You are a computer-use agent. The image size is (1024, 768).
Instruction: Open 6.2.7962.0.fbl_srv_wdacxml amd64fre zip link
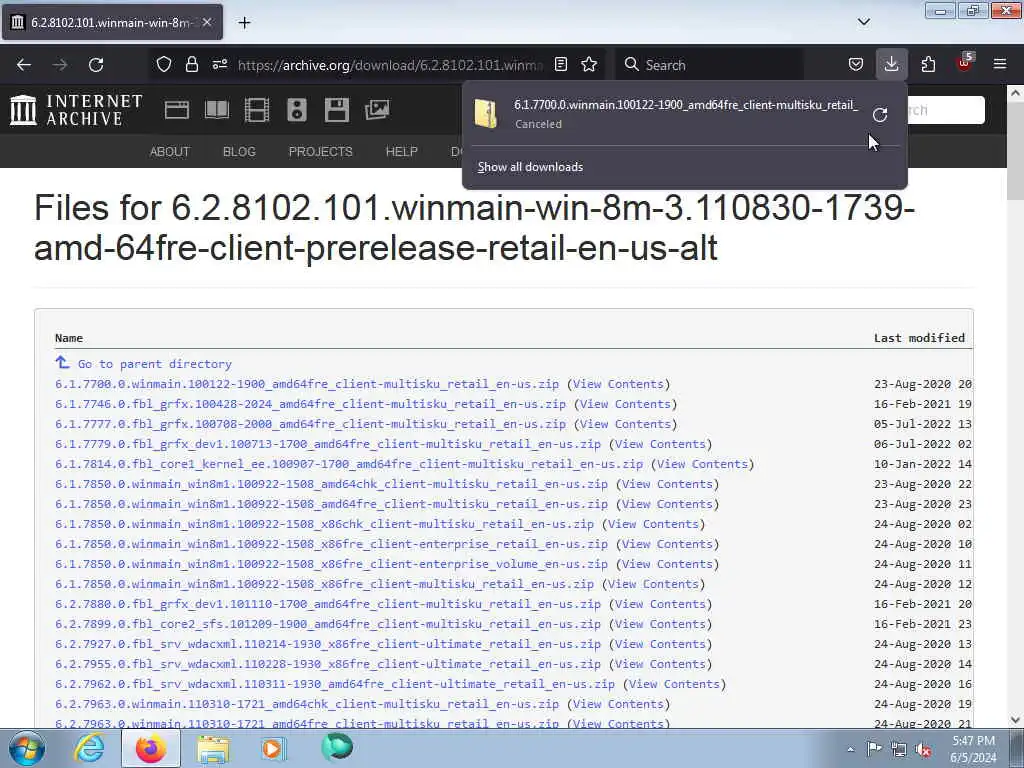point(334,684)
